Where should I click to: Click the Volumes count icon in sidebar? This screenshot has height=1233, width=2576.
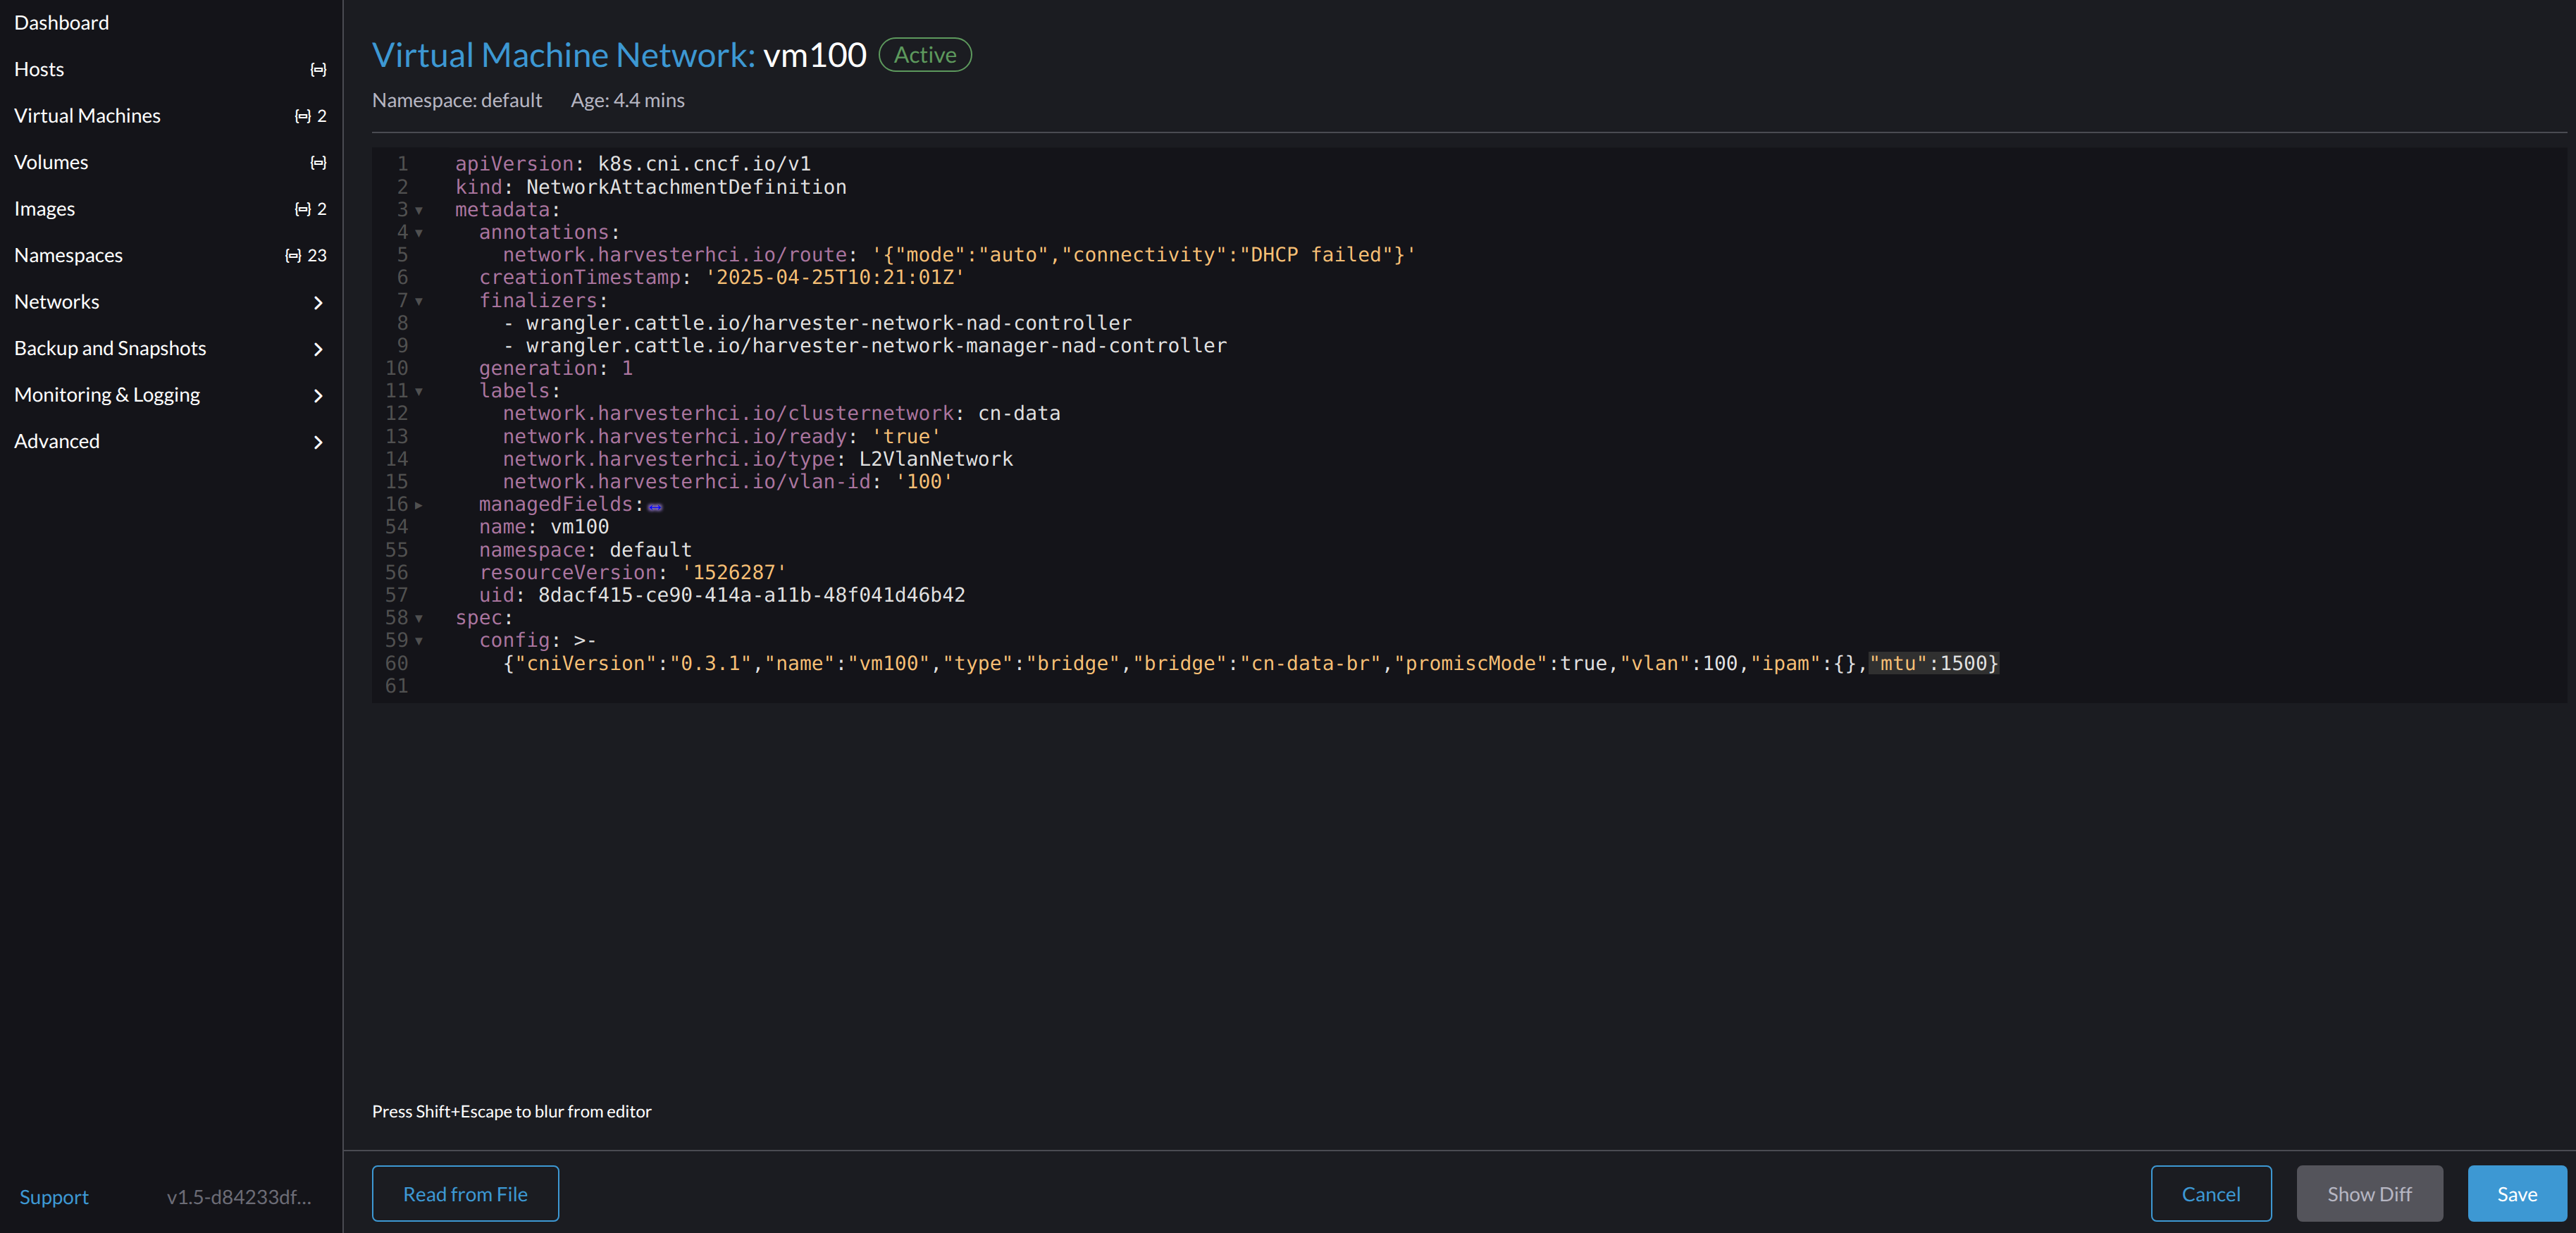[318, 162]
